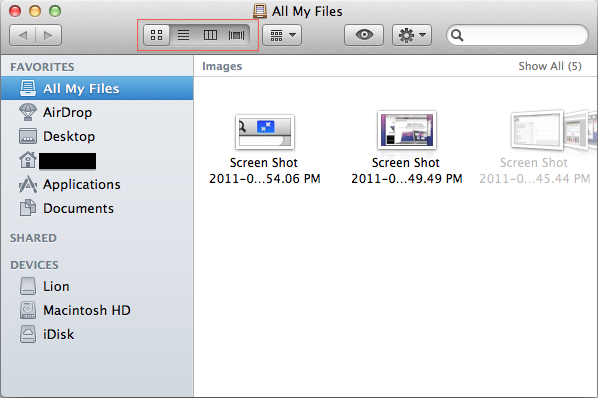Screen dimensions: 598x398
Task: Select Screen Shot 2011-0...49.49 PM thumbnail
Action: click(x=407, y=130)
